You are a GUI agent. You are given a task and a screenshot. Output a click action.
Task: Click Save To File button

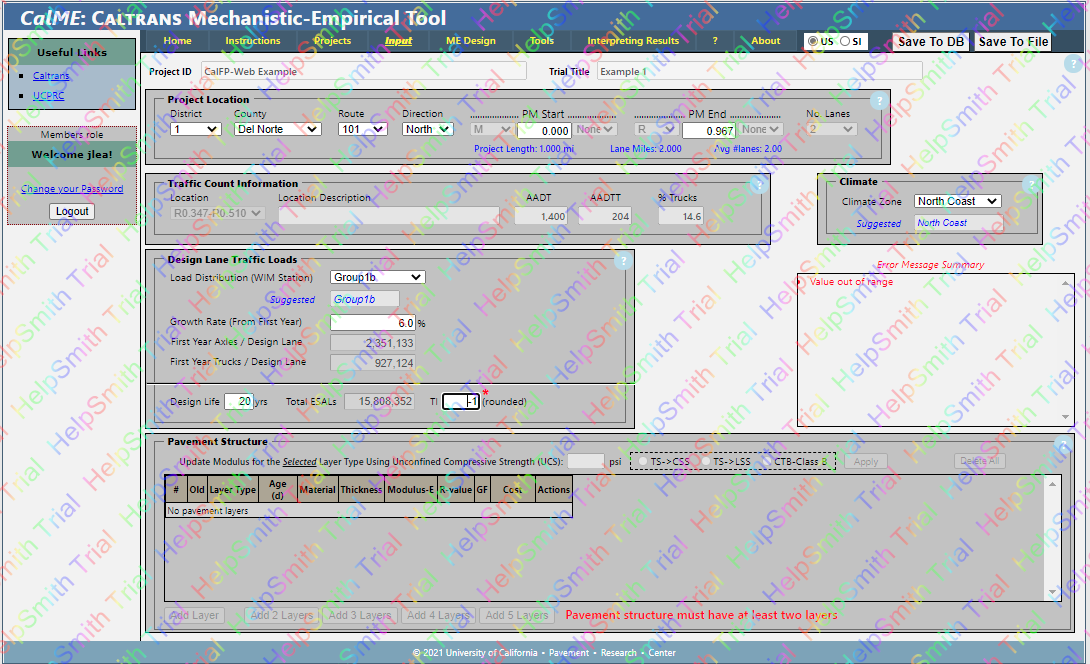(1013, 42)
